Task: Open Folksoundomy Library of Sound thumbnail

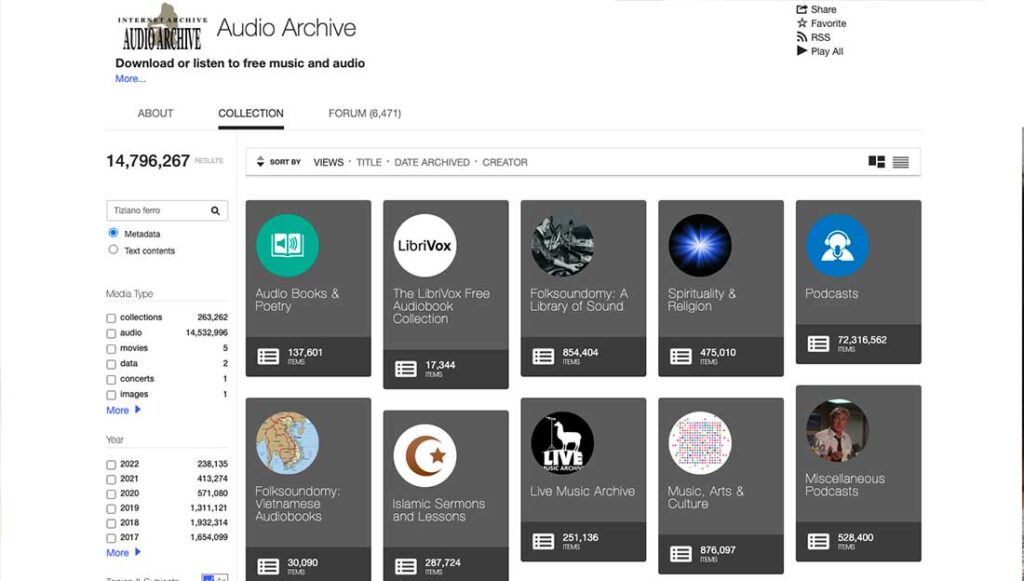Action: (562, 245)
